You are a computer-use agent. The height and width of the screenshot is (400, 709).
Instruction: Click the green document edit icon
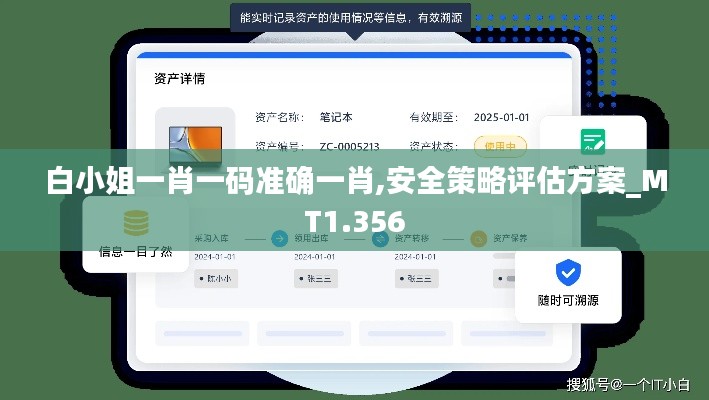coord(593,141)
